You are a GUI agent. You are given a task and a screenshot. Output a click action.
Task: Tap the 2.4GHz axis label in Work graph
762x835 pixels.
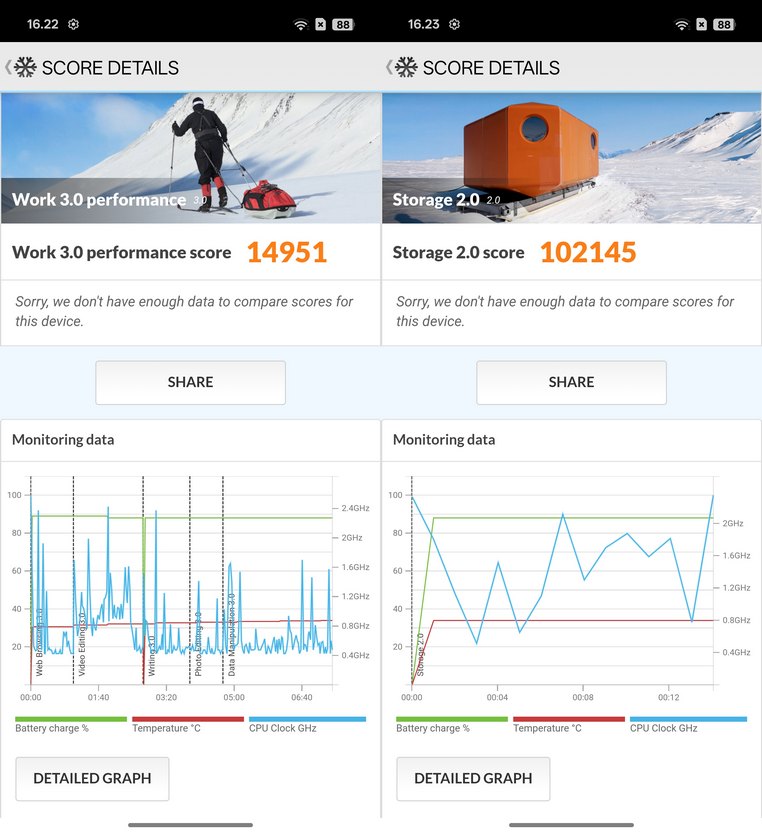pos(355,508)
